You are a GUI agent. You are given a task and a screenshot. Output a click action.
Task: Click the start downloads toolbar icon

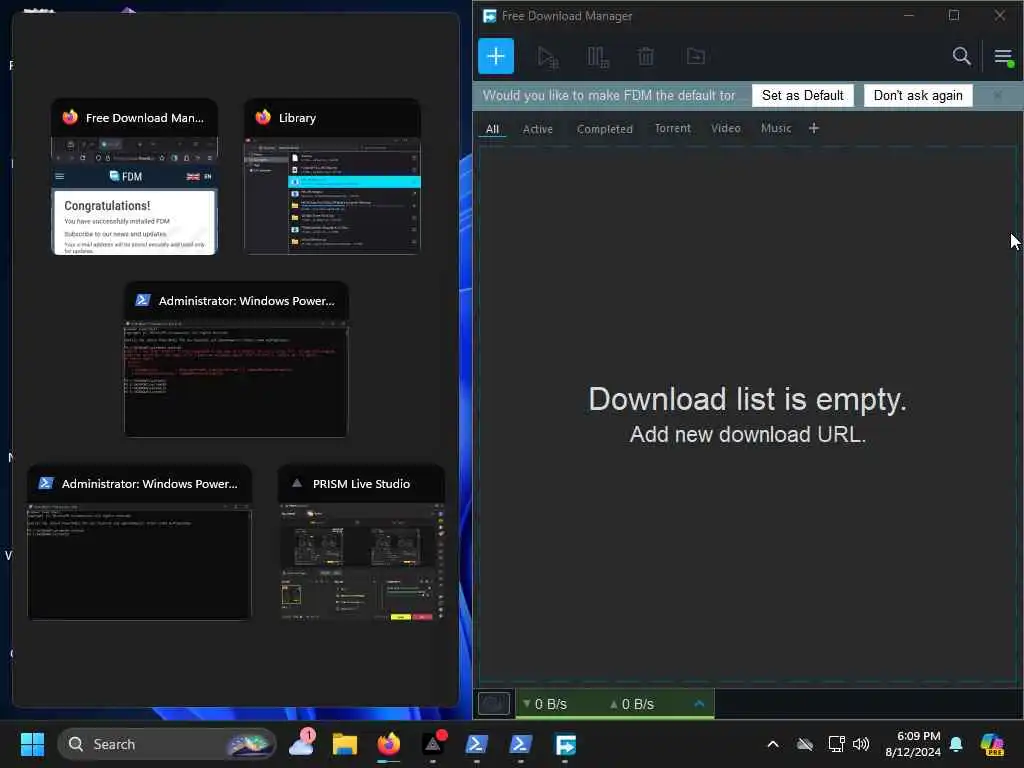point(547,57)
